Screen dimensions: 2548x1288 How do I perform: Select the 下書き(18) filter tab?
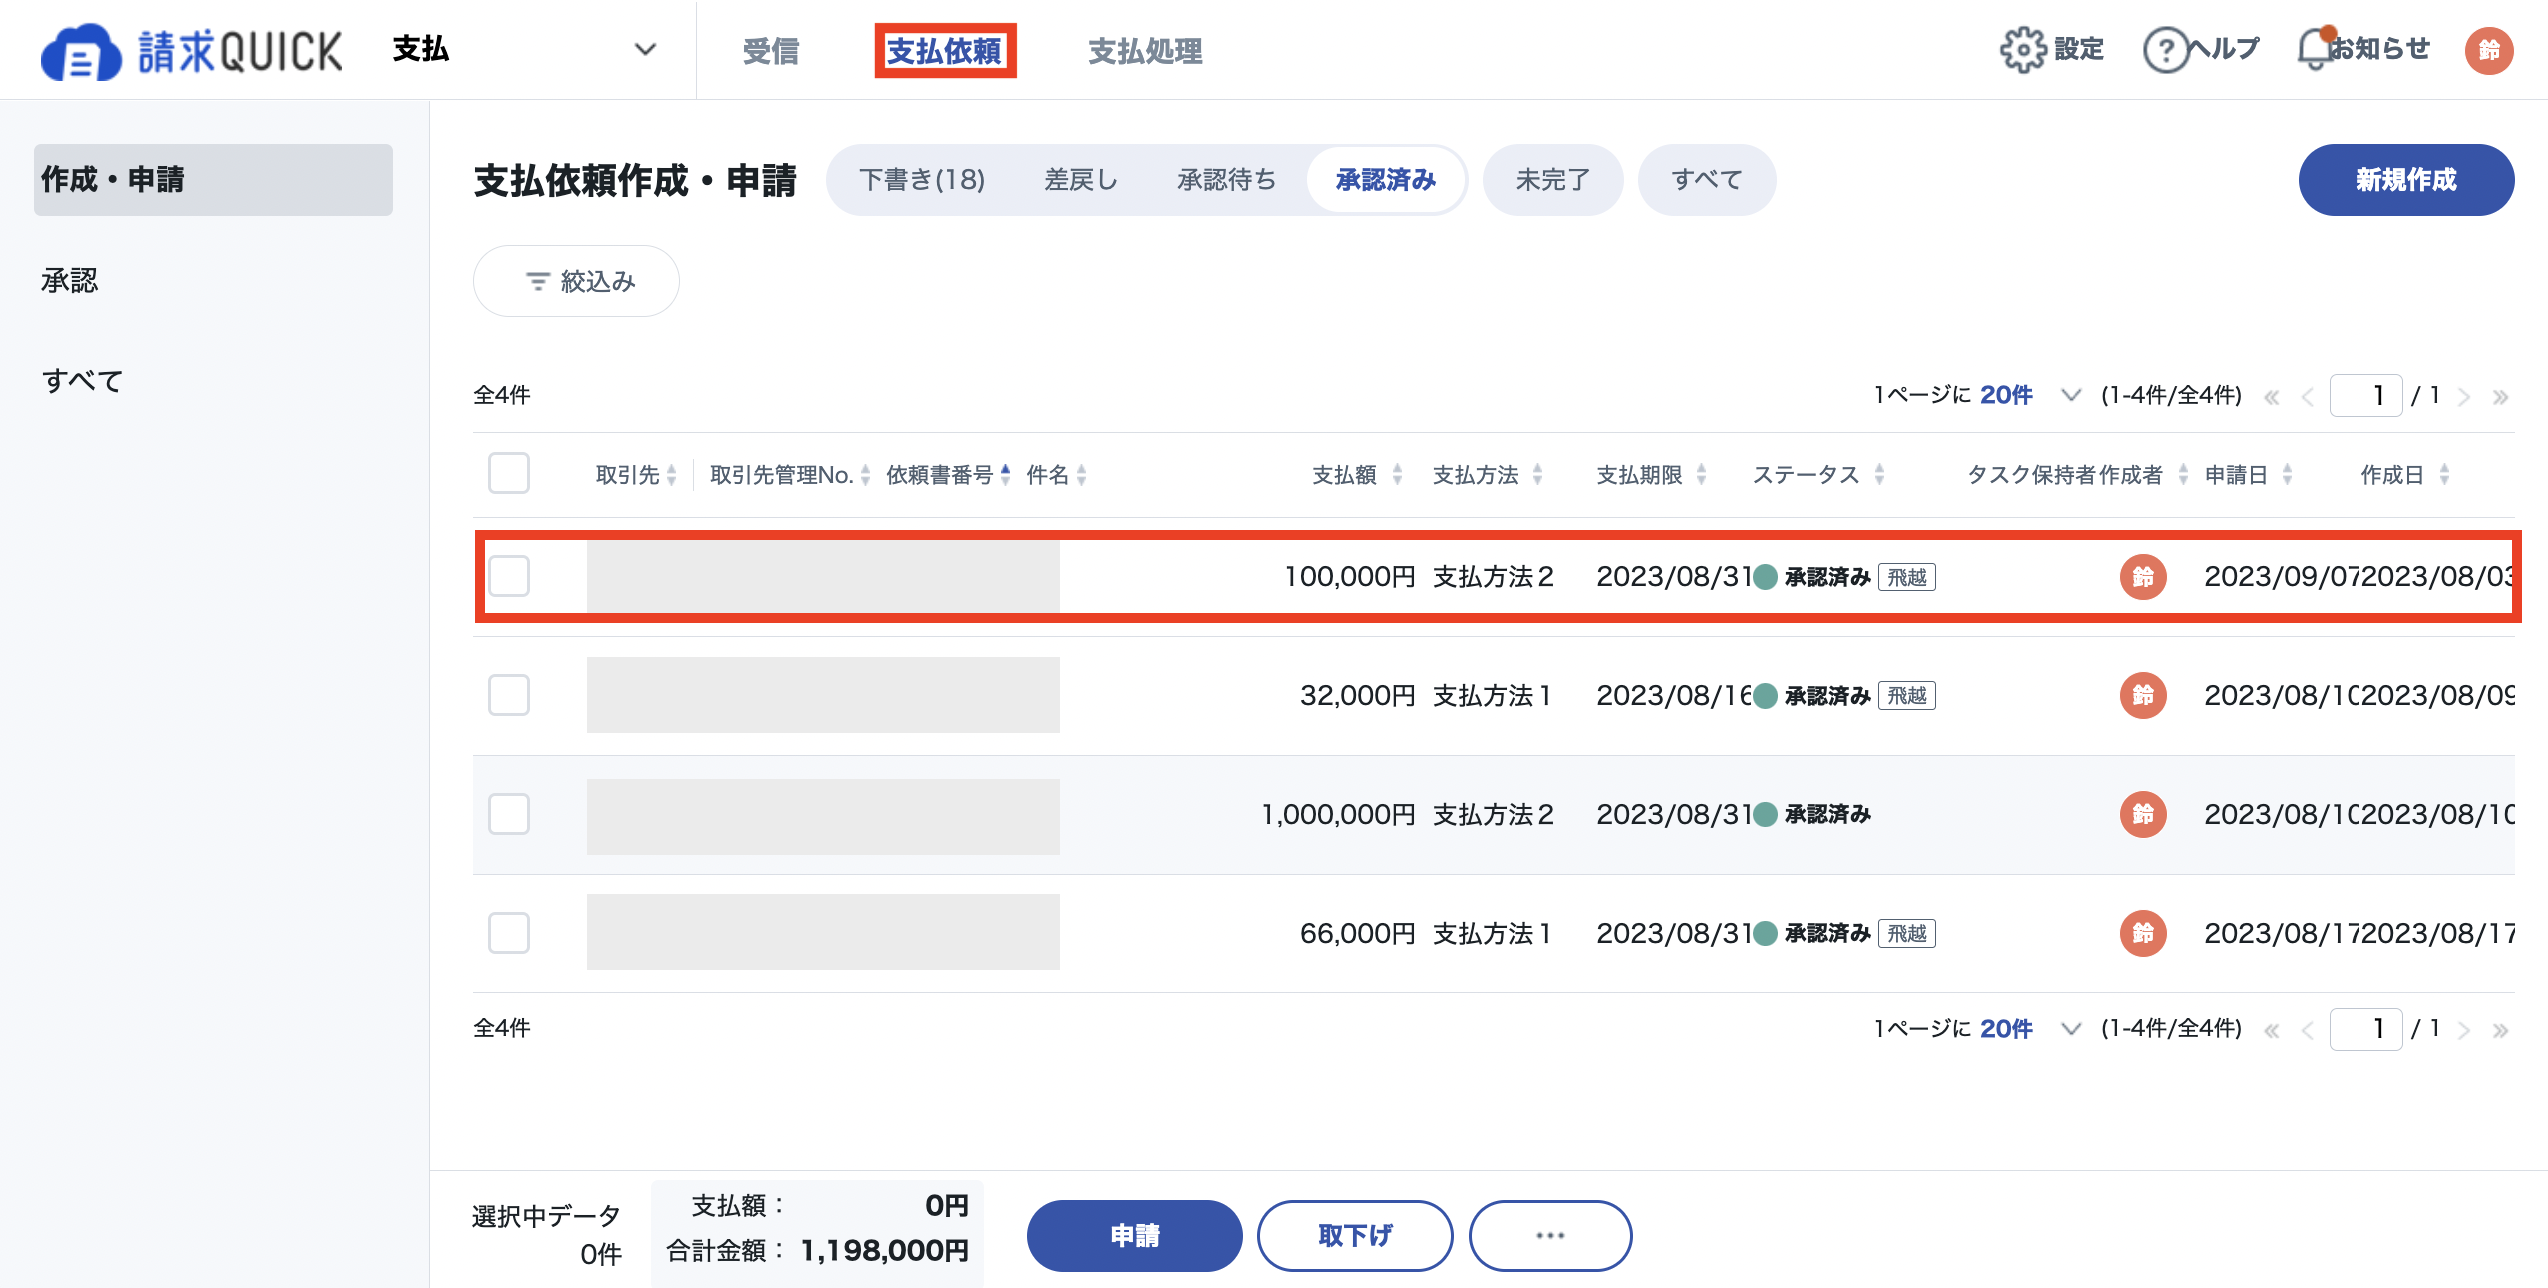tap(922, 180)
